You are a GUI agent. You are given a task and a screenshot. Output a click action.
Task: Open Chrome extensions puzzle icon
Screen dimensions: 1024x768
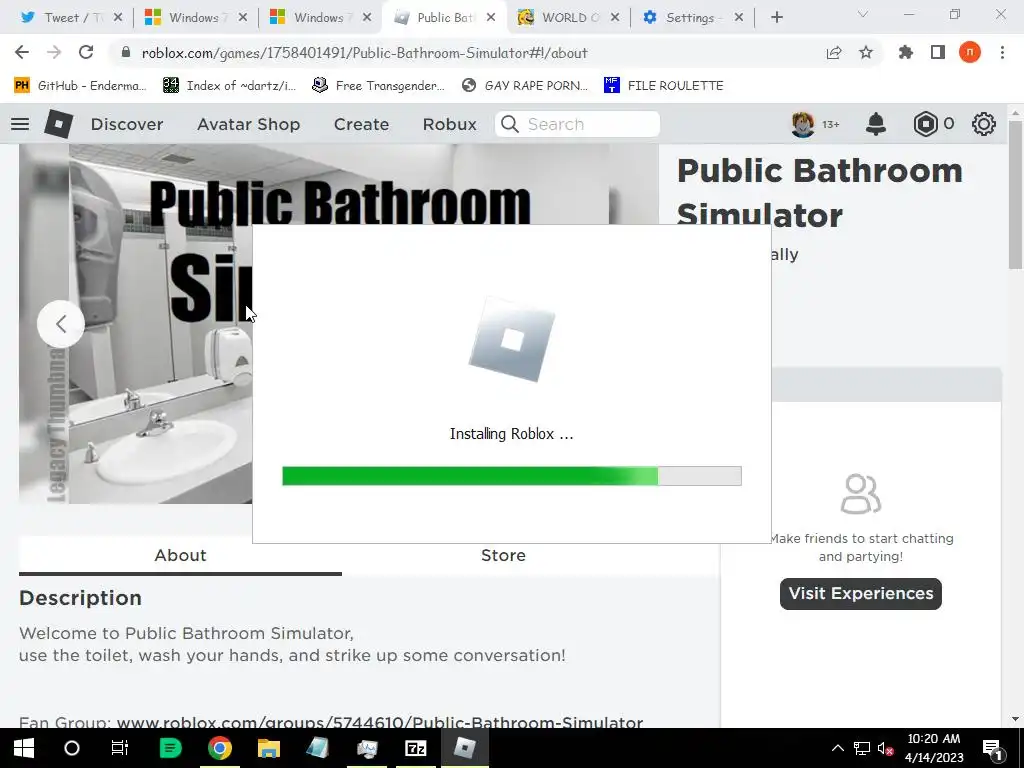click(905, 52)
